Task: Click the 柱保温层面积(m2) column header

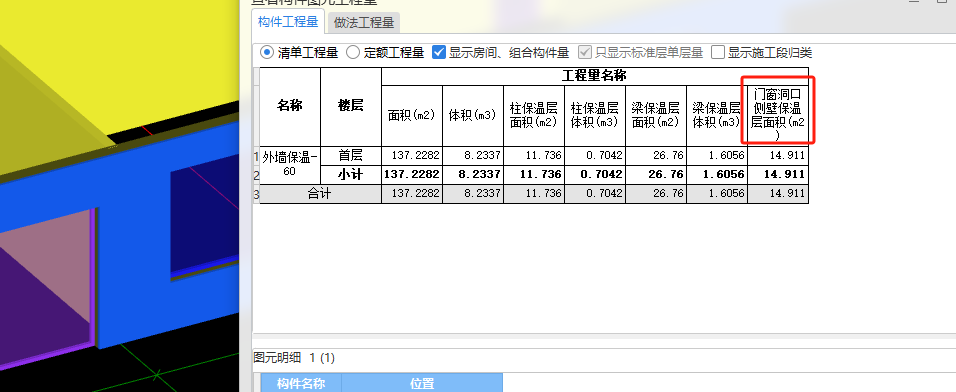Action: [x=534, y=116]
